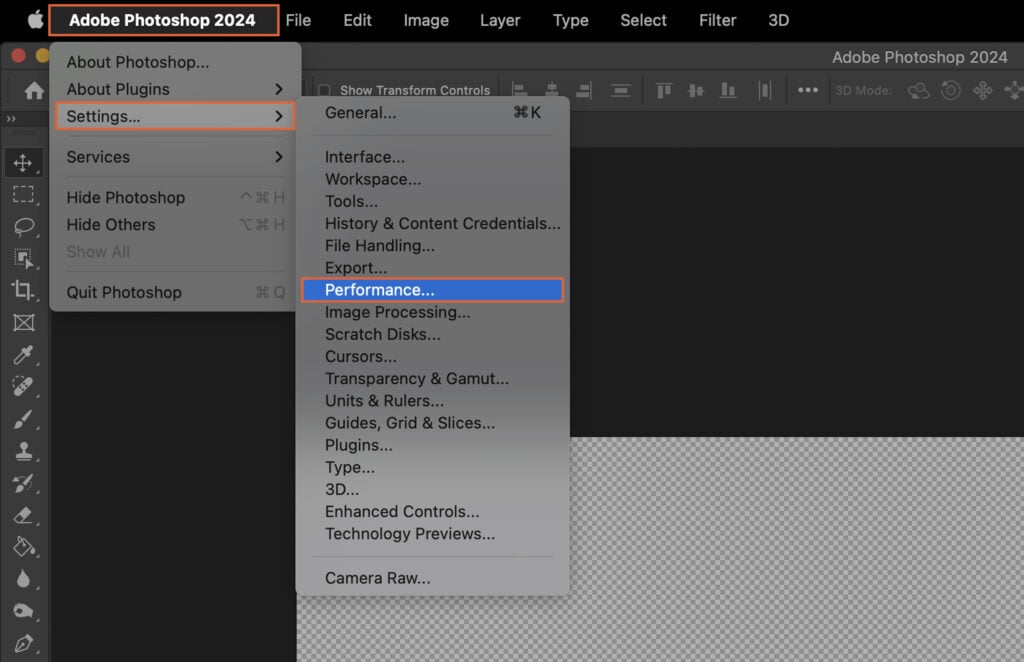
Task: Select the Brush tool
Action: click(x=25, y=419)
